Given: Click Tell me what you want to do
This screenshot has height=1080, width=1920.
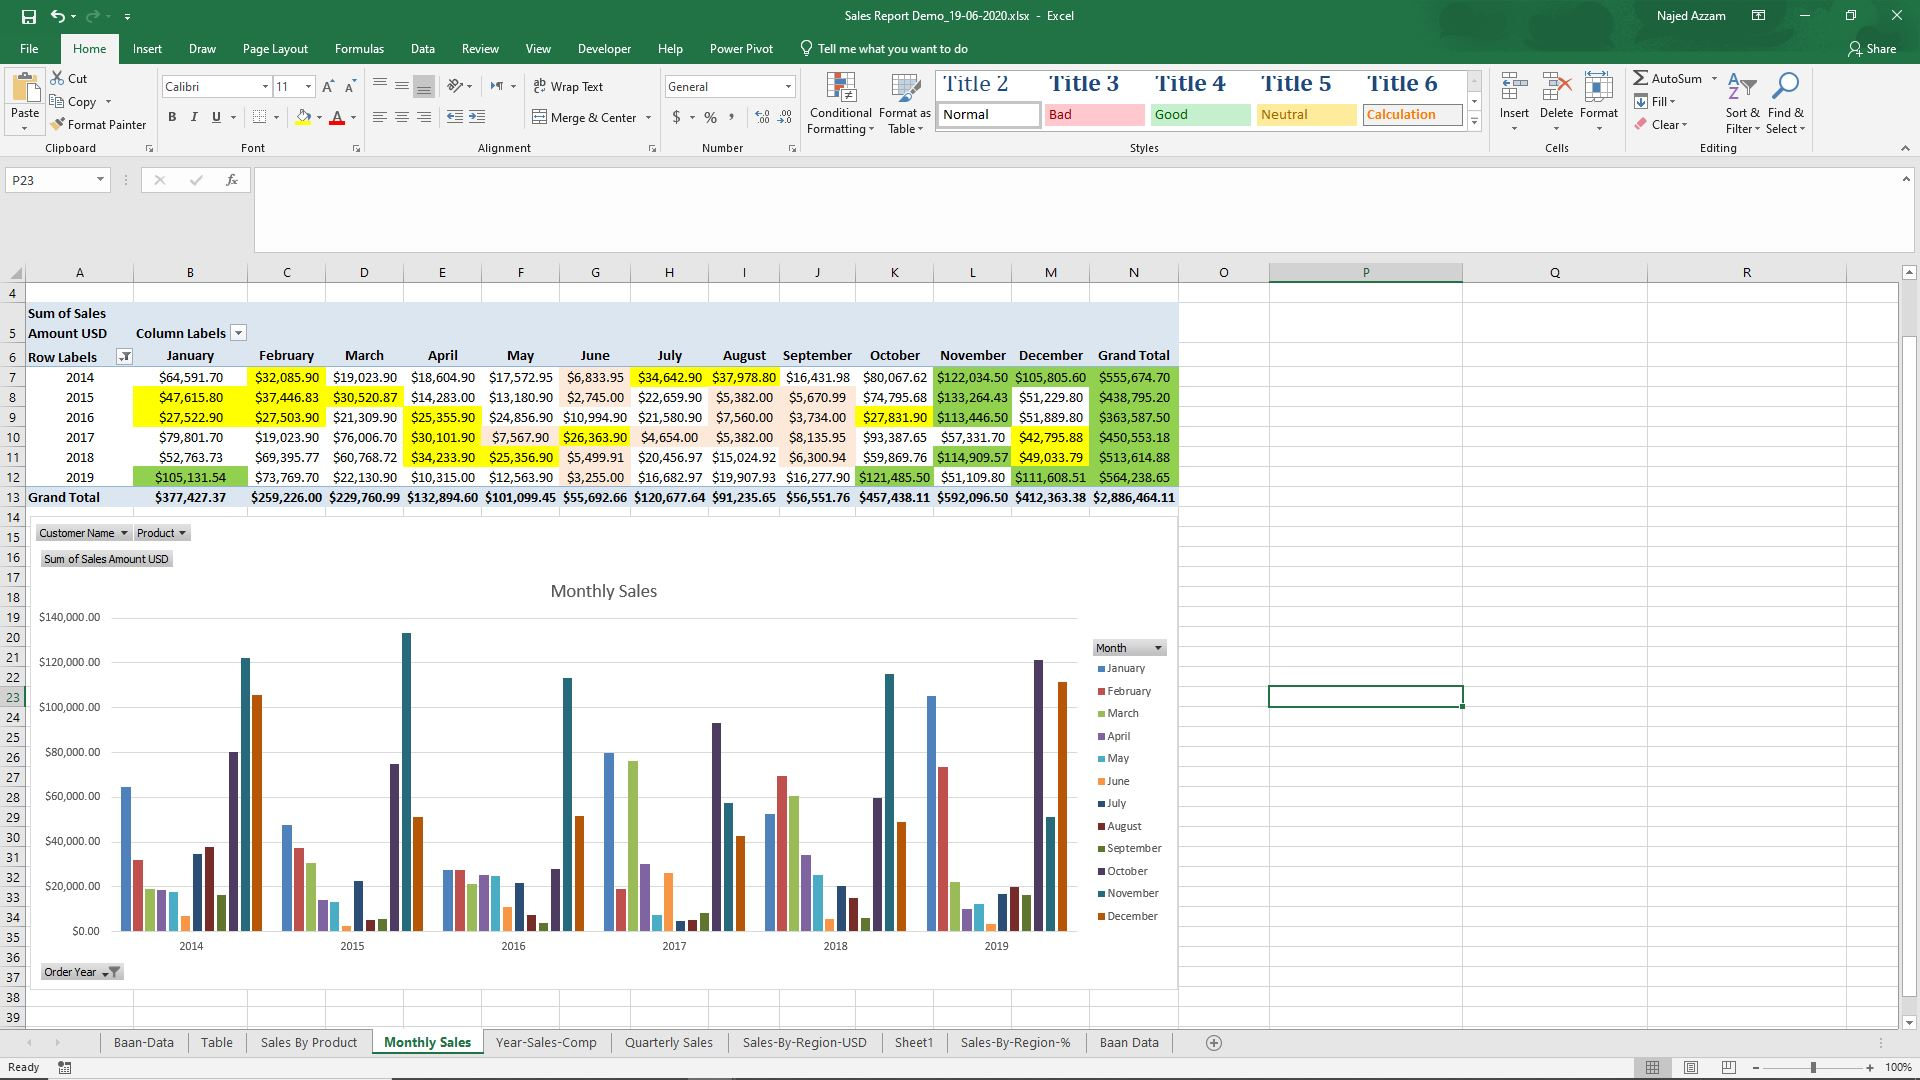Looking at the screenshot, I should [x=884, y=48].
